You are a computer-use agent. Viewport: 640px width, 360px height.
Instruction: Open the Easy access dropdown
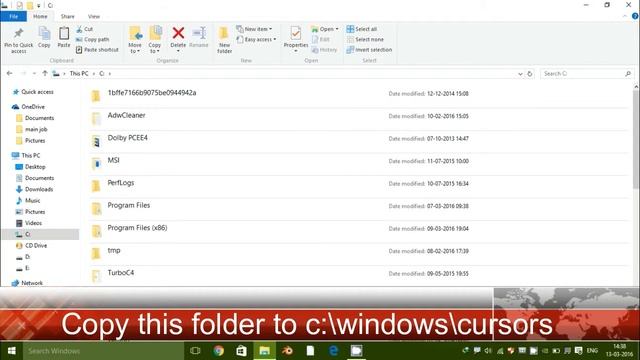[x=256, y=40]
